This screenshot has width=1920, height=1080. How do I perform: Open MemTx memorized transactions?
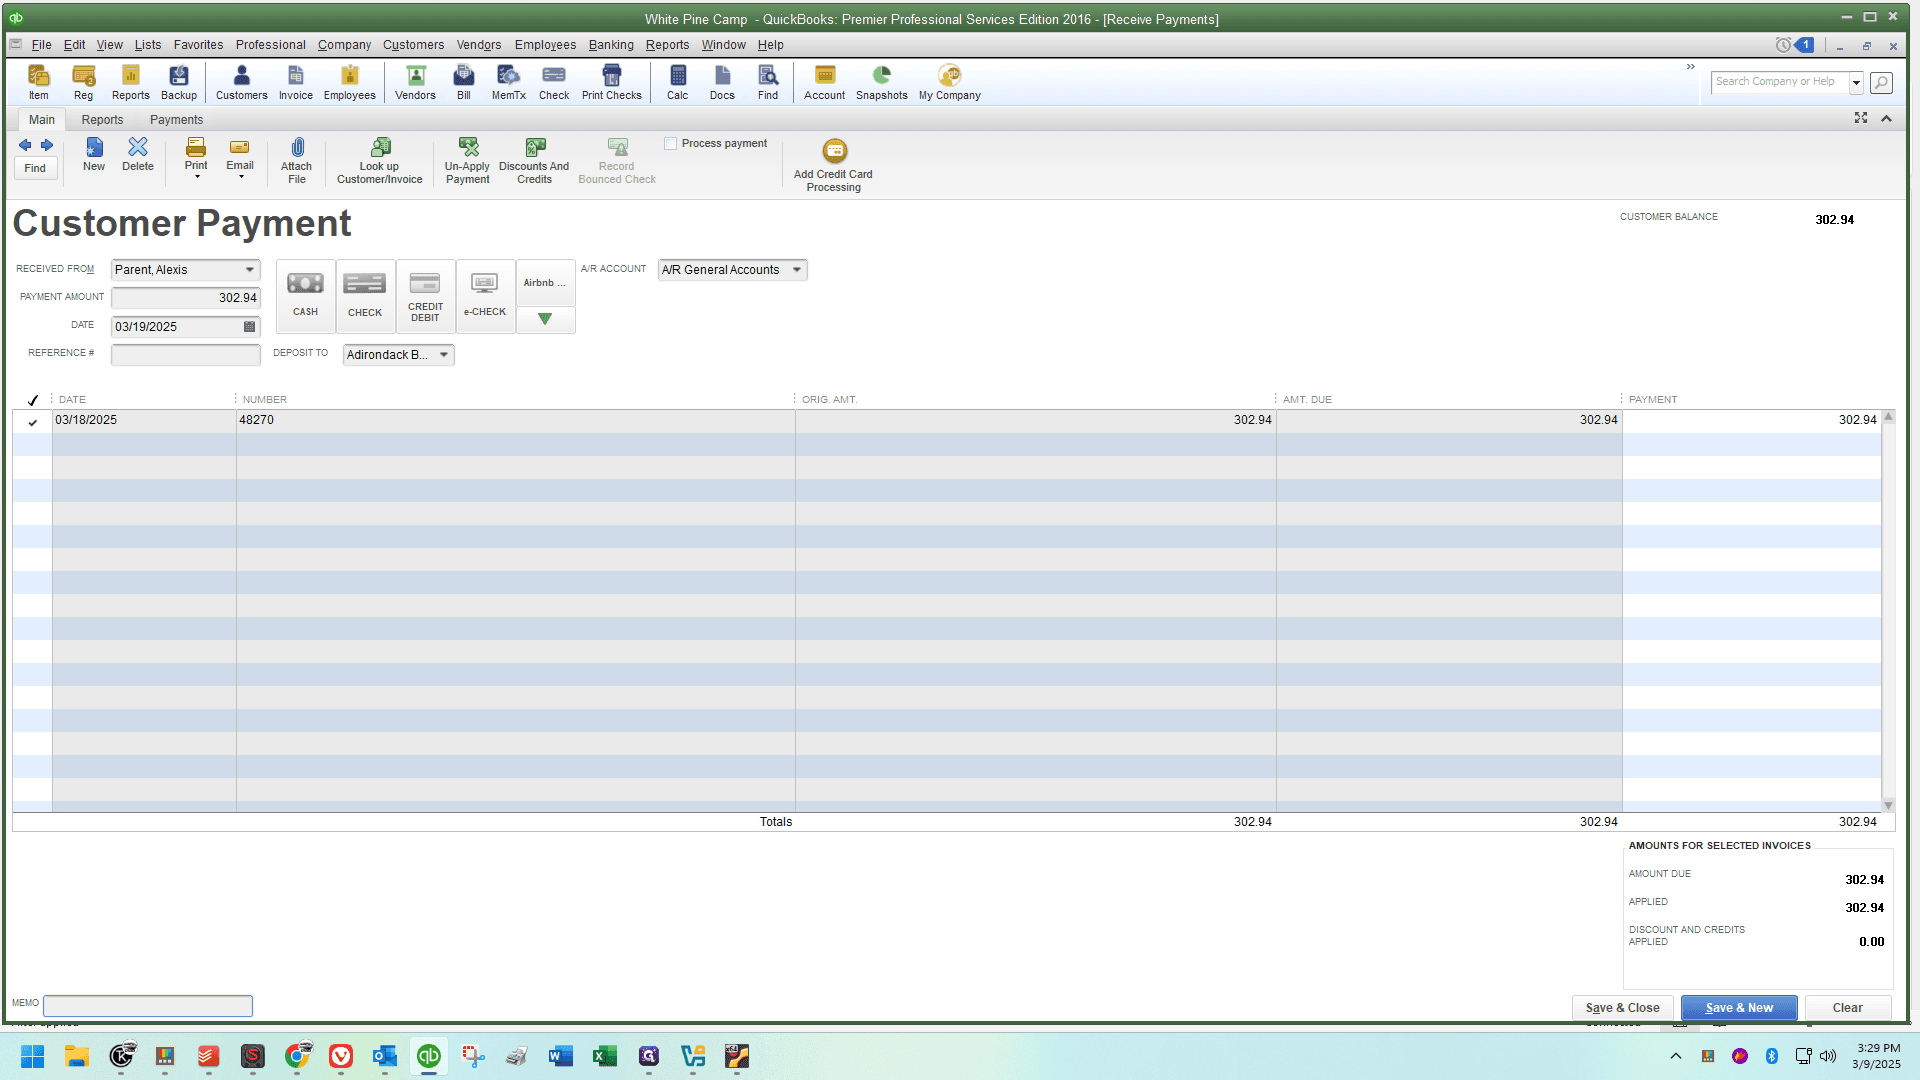(509, 82)
